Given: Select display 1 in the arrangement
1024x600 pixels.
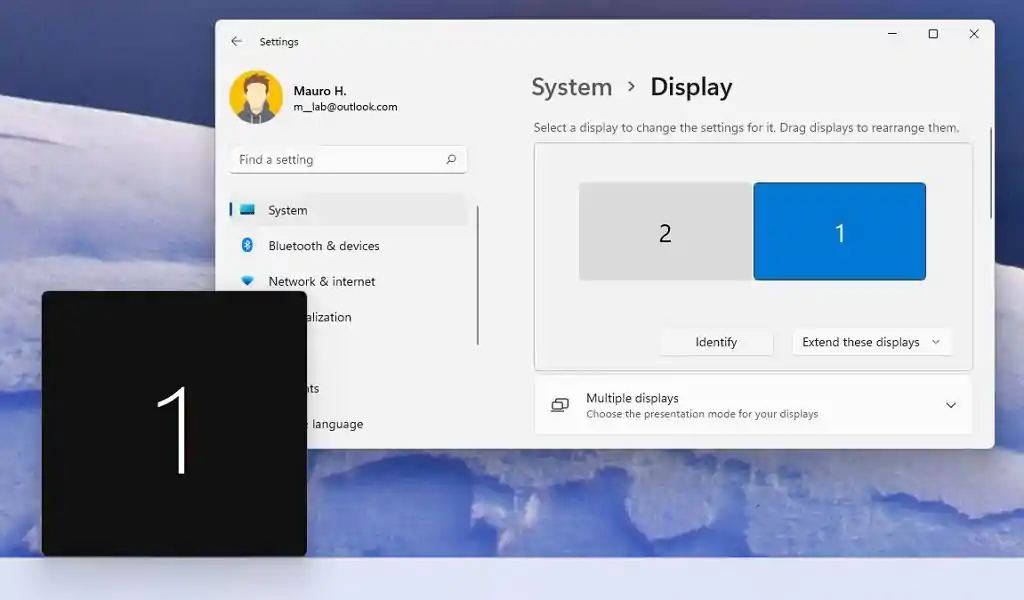Looking at the screenshot, I should coord(839,232).
